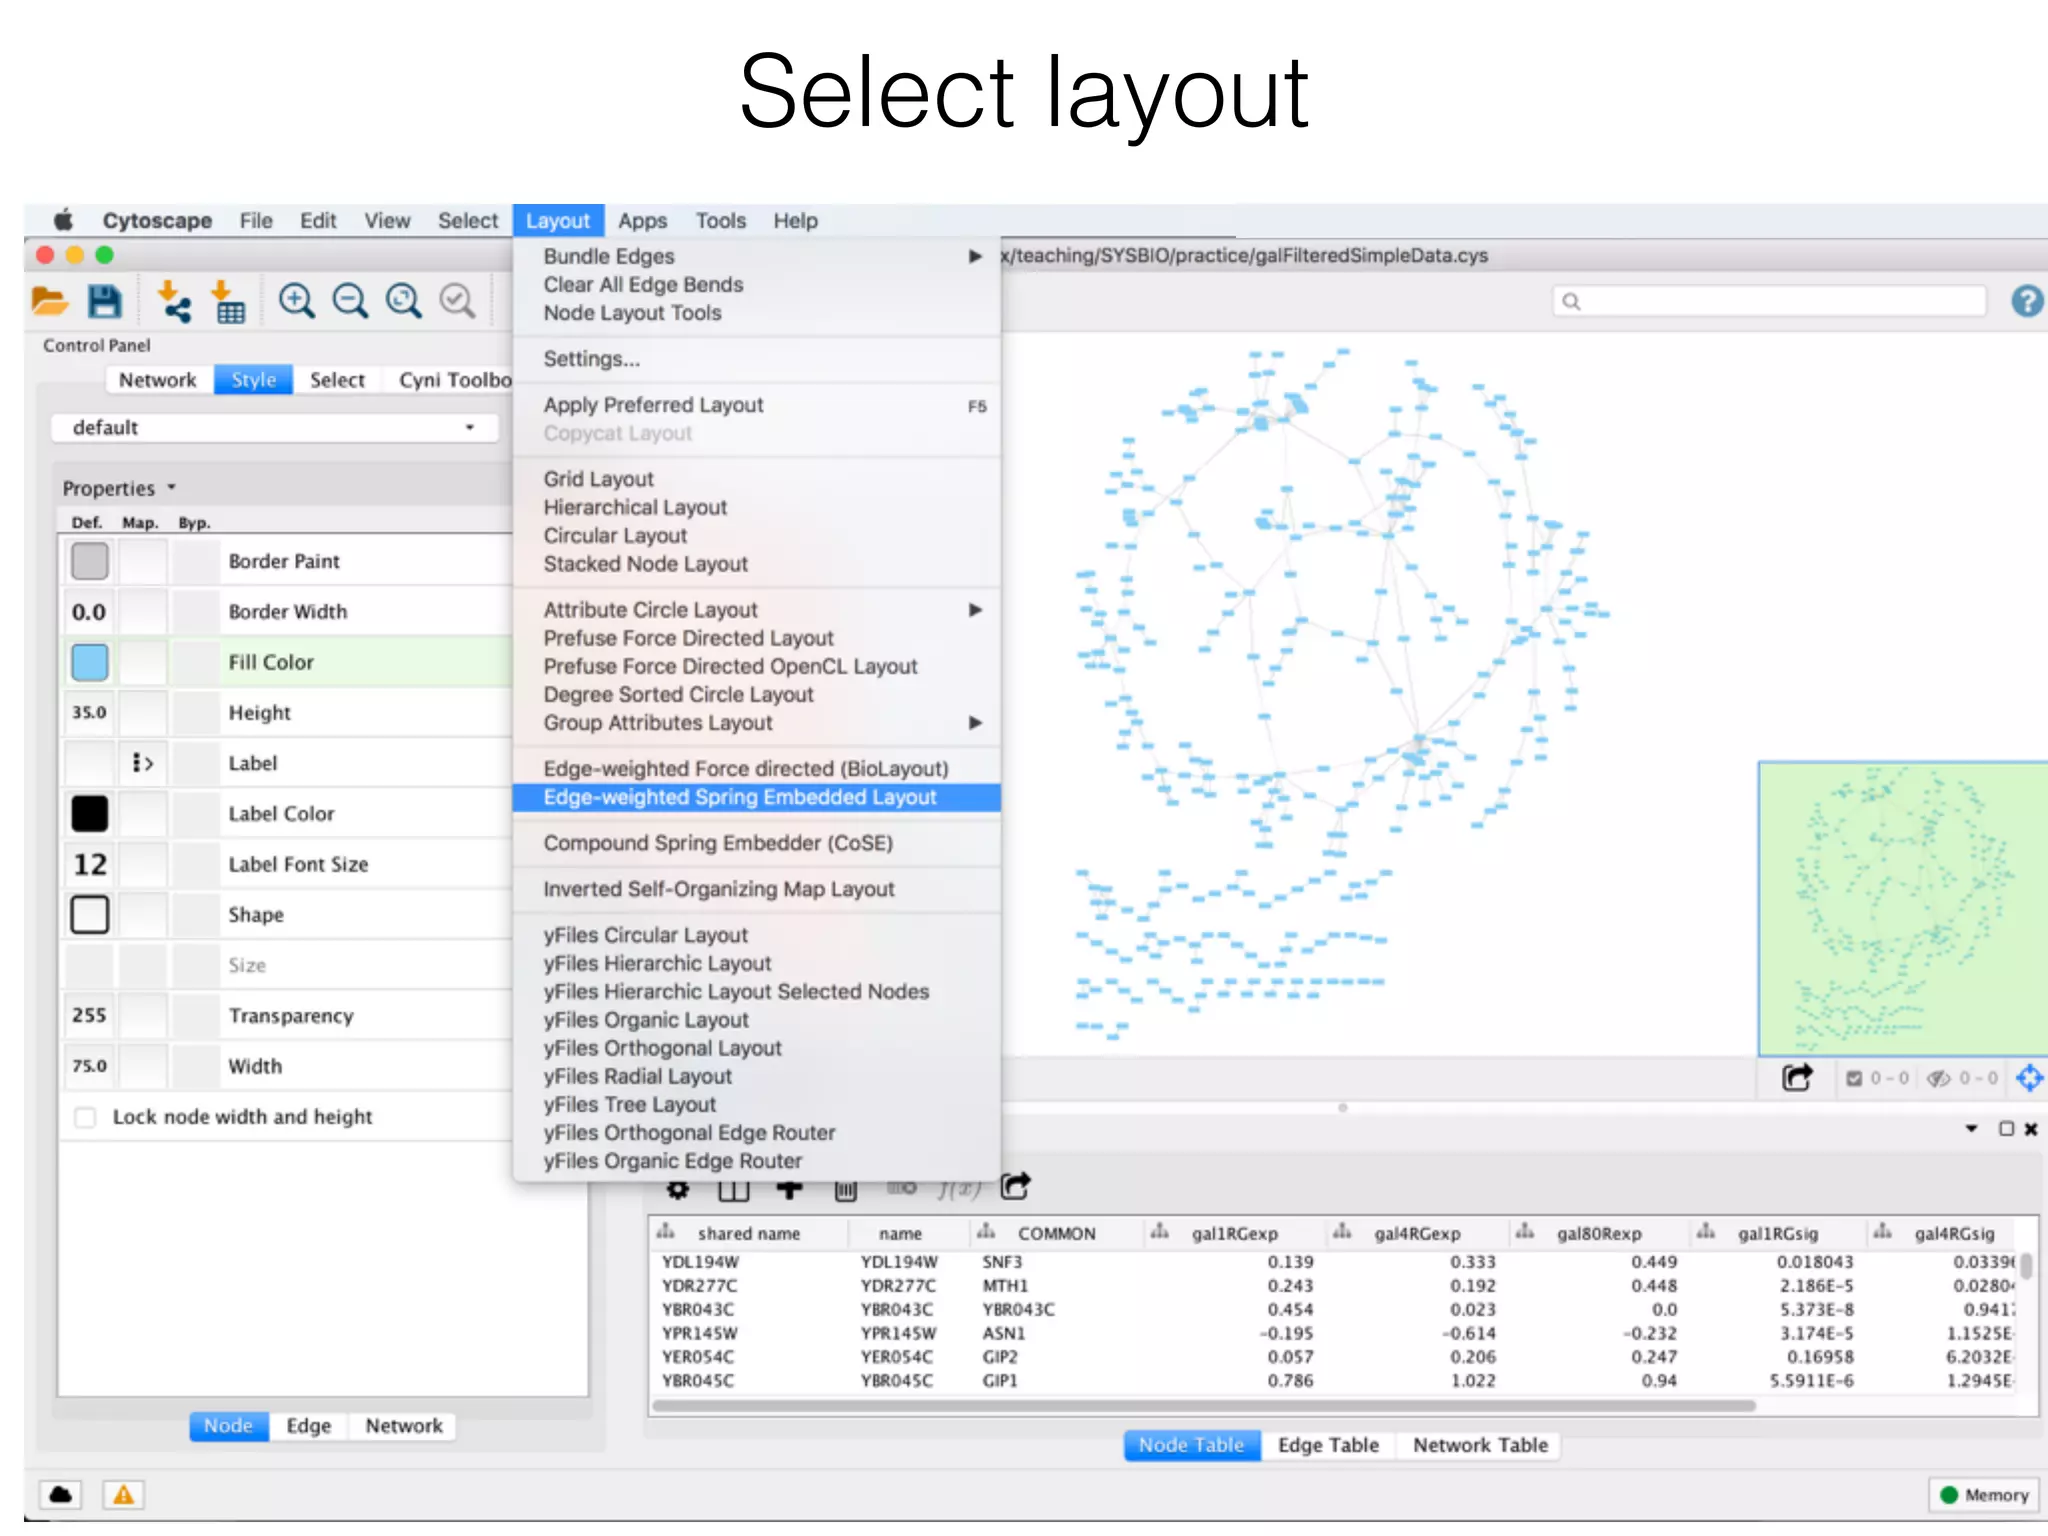Click Apply Preferred Layout
The width and height of the screenshot is (2048, 1536).
[x=756, y=405]
